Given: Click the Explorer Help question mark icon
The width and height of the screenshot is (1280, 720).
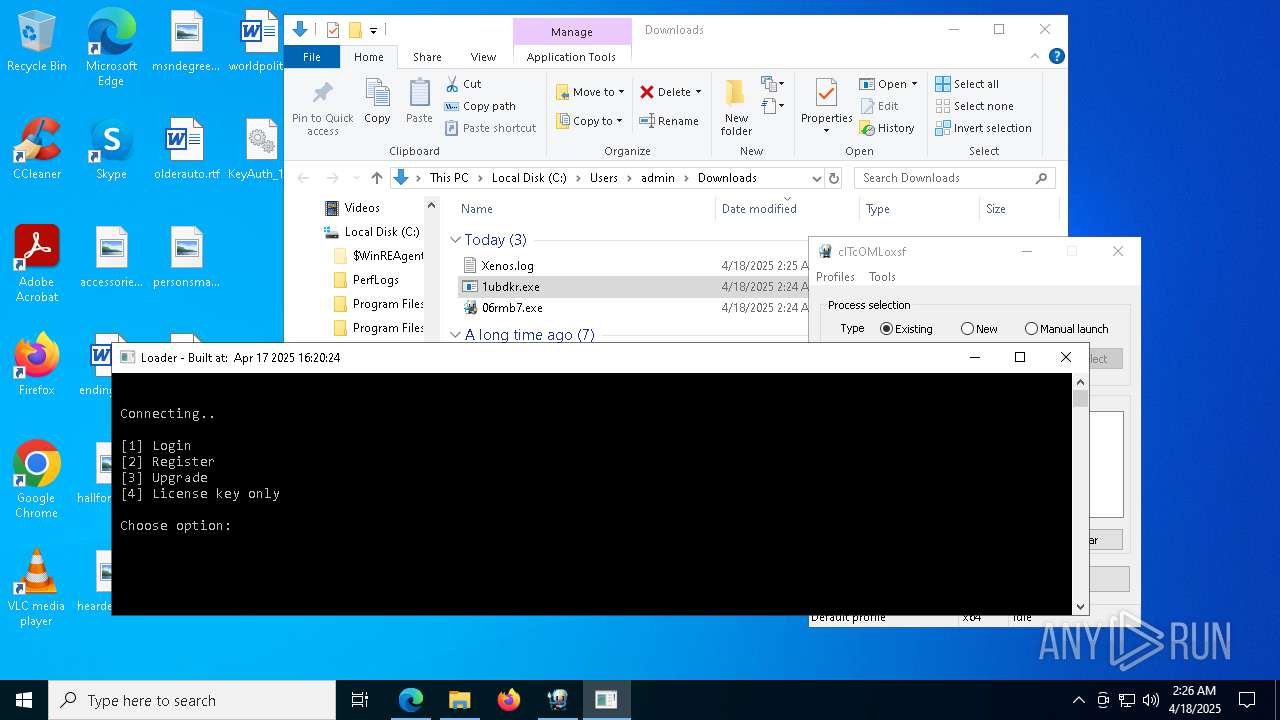Looking at the screenshot, I should point(1056,57).
